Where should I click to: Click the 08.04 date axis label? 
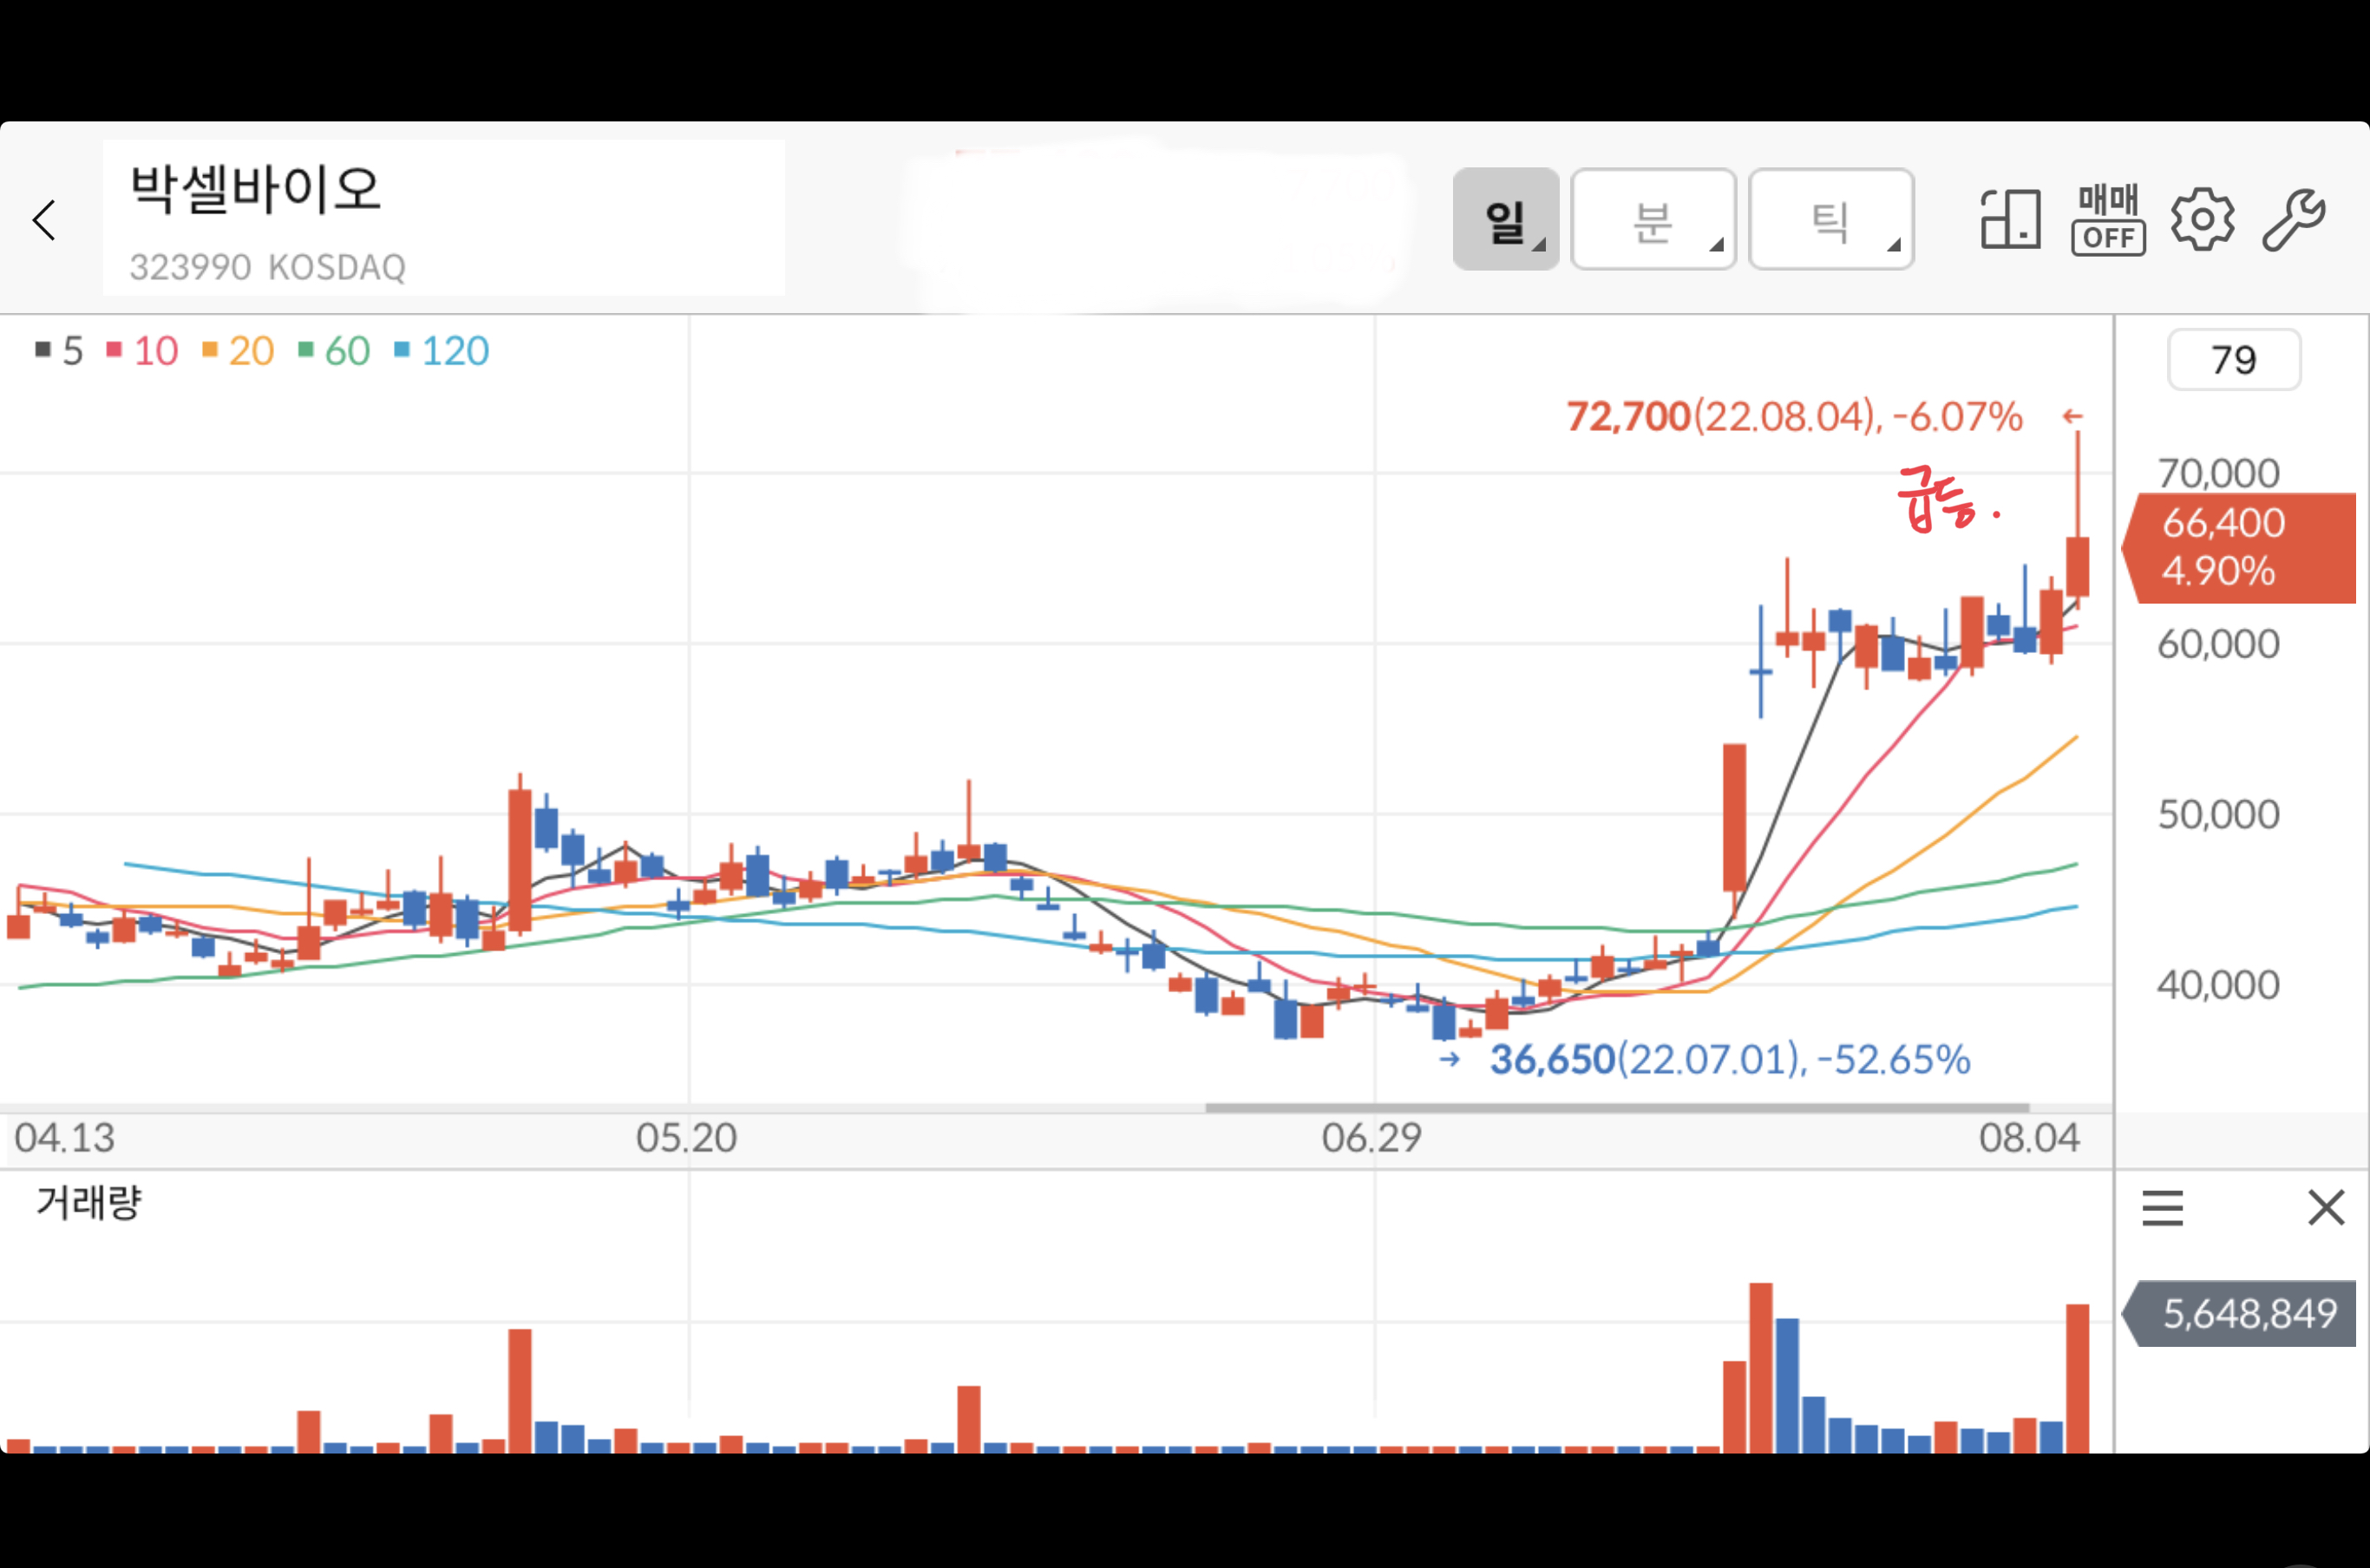click(2029, 1138)
